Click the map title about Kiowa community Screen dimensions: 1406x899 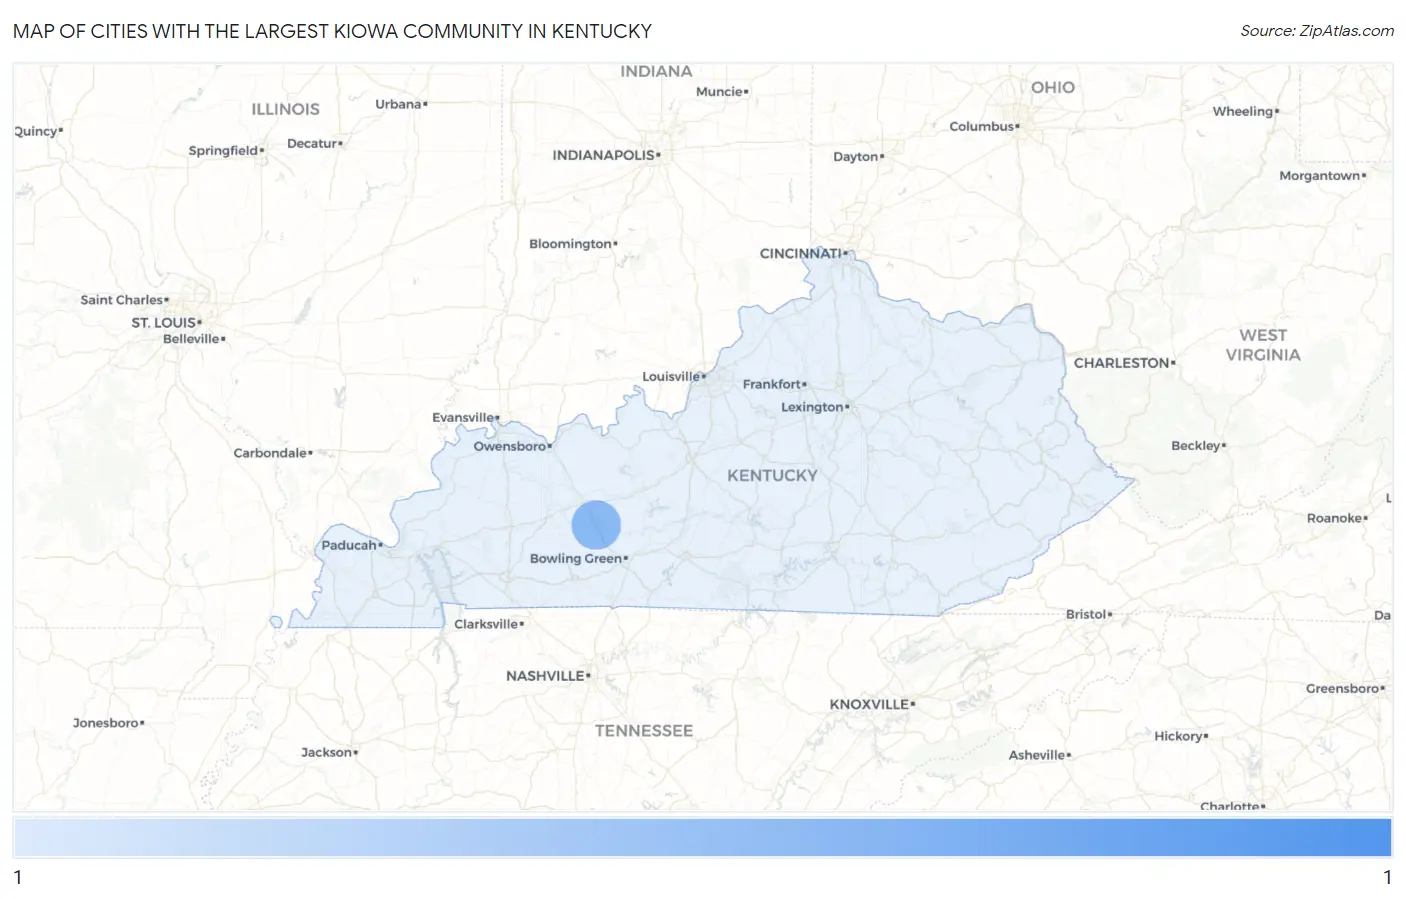(x=332, y=31)
